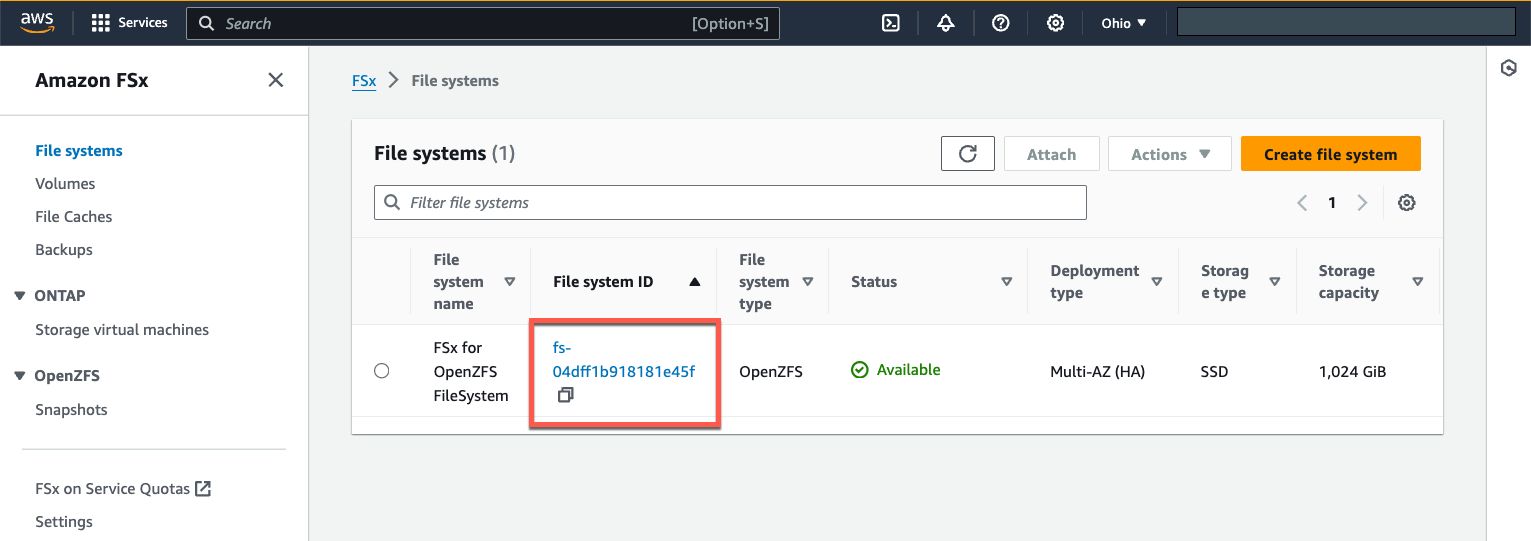Open Backups in sidebar
The image size is (1531, 541).
click(64, 250)
